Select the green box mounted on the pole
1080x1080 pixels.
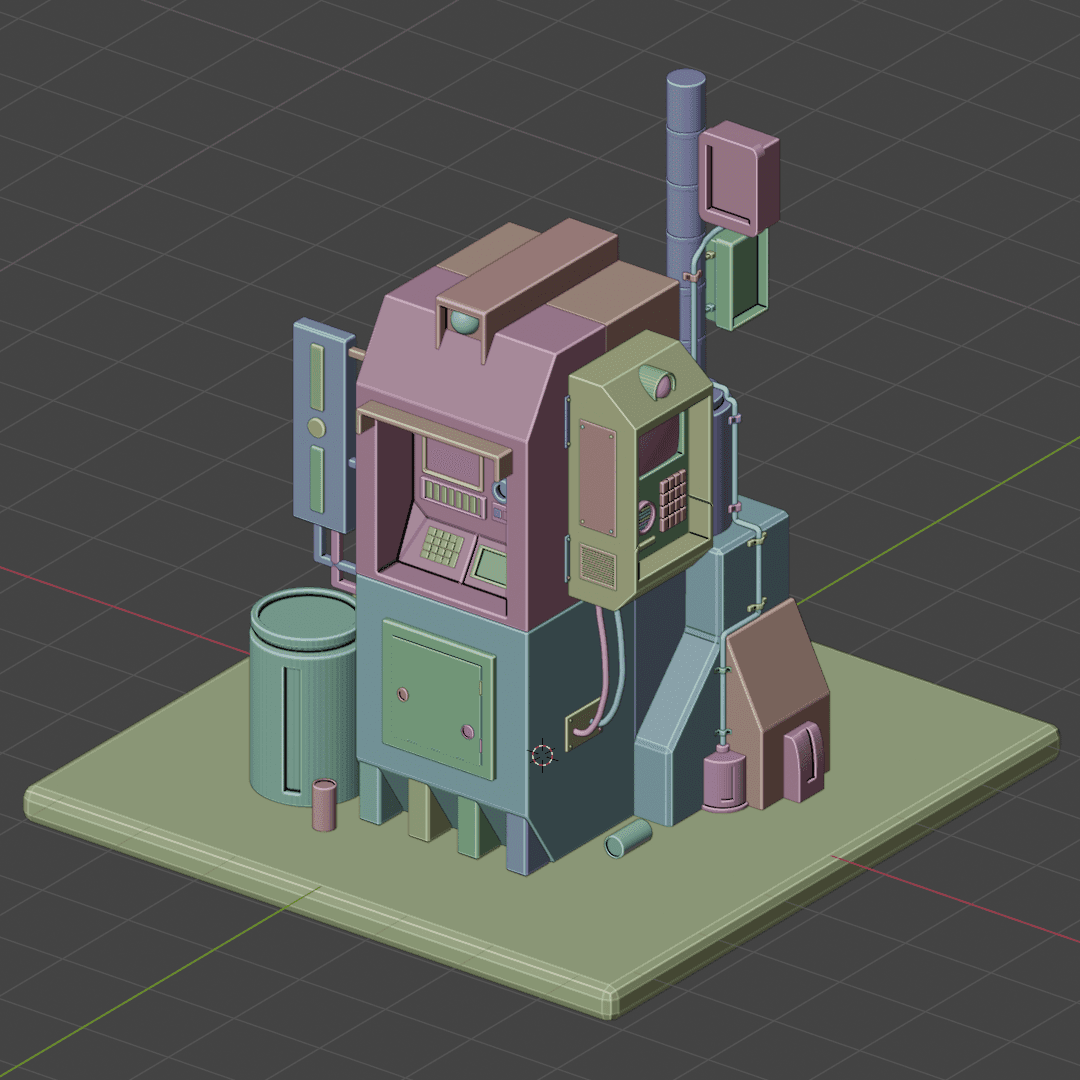pyautogui.click(x=737, y=278)
